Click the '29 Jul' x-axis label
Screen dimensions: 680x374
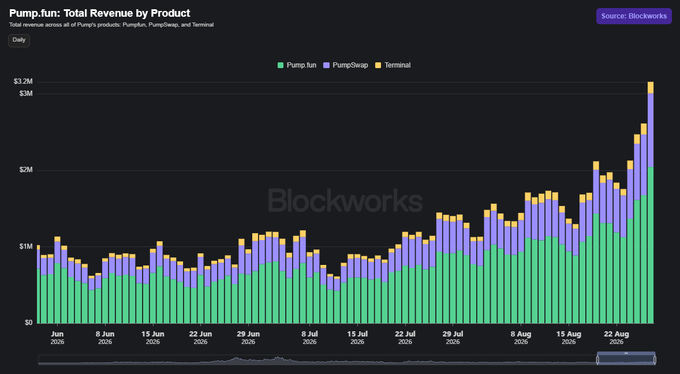(x=453, y=334)
